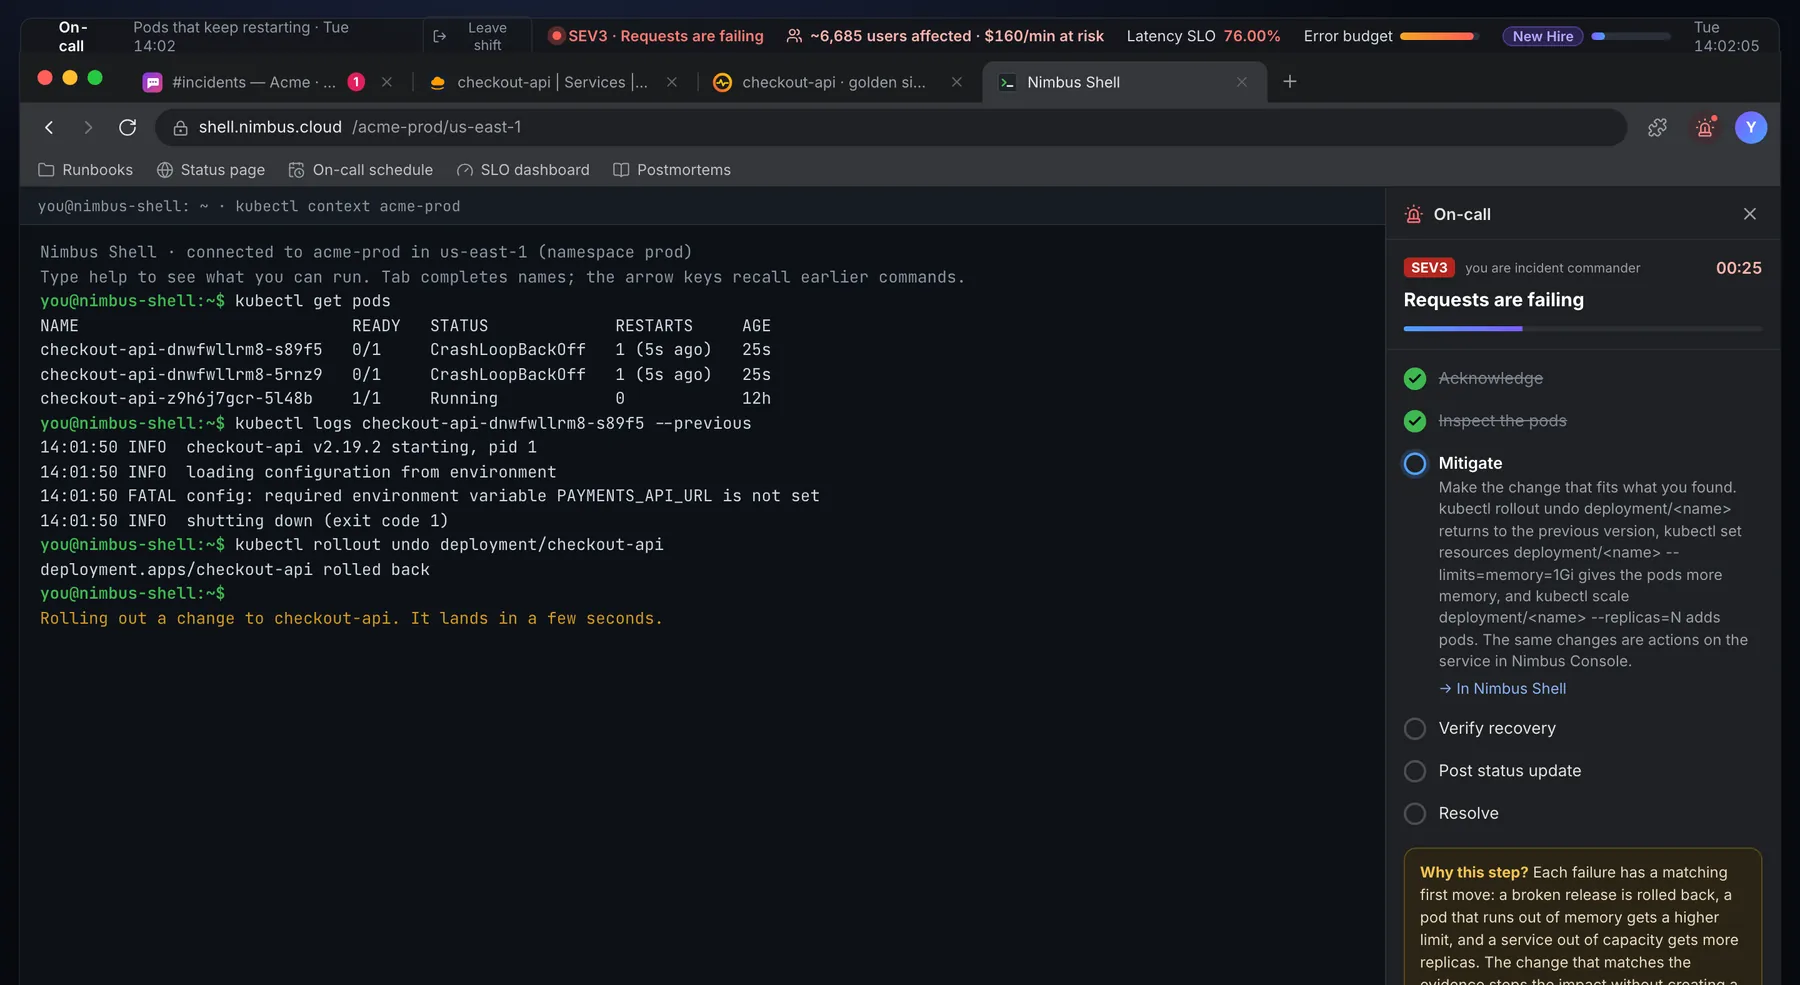Click the Leave shift button
The width and height of the screenshot is (1800, 985).
[x=477, y=36]
